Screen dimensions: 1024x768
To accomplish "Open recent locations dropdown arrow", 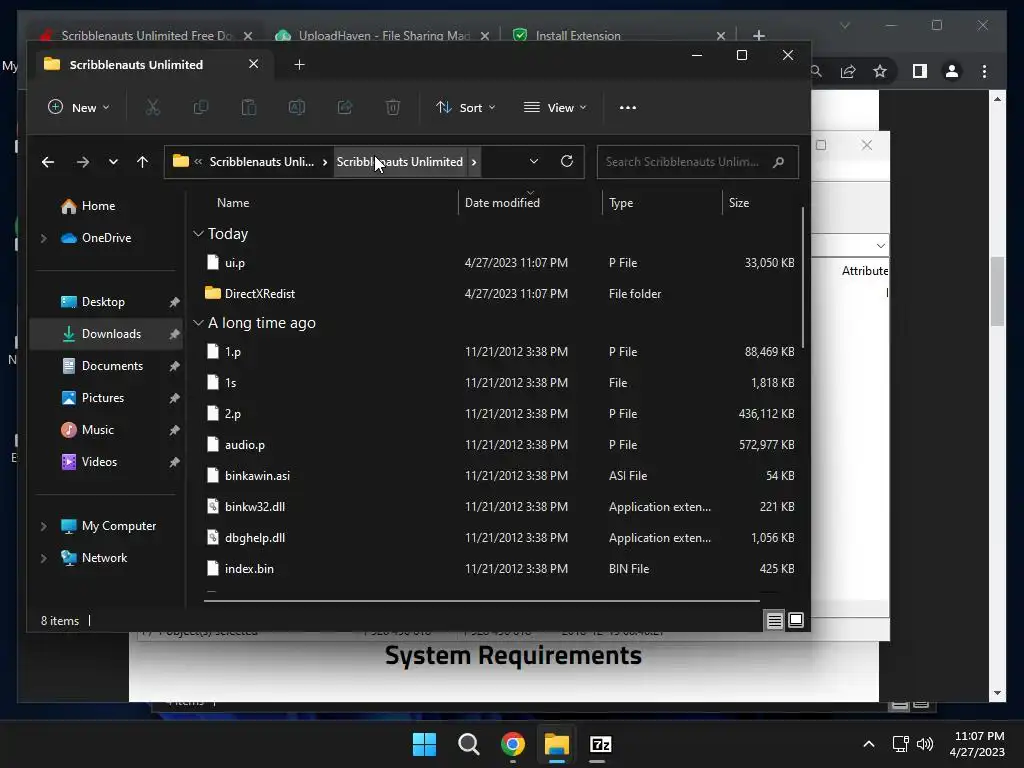I will pyautogui.click(x=113, y=162).
